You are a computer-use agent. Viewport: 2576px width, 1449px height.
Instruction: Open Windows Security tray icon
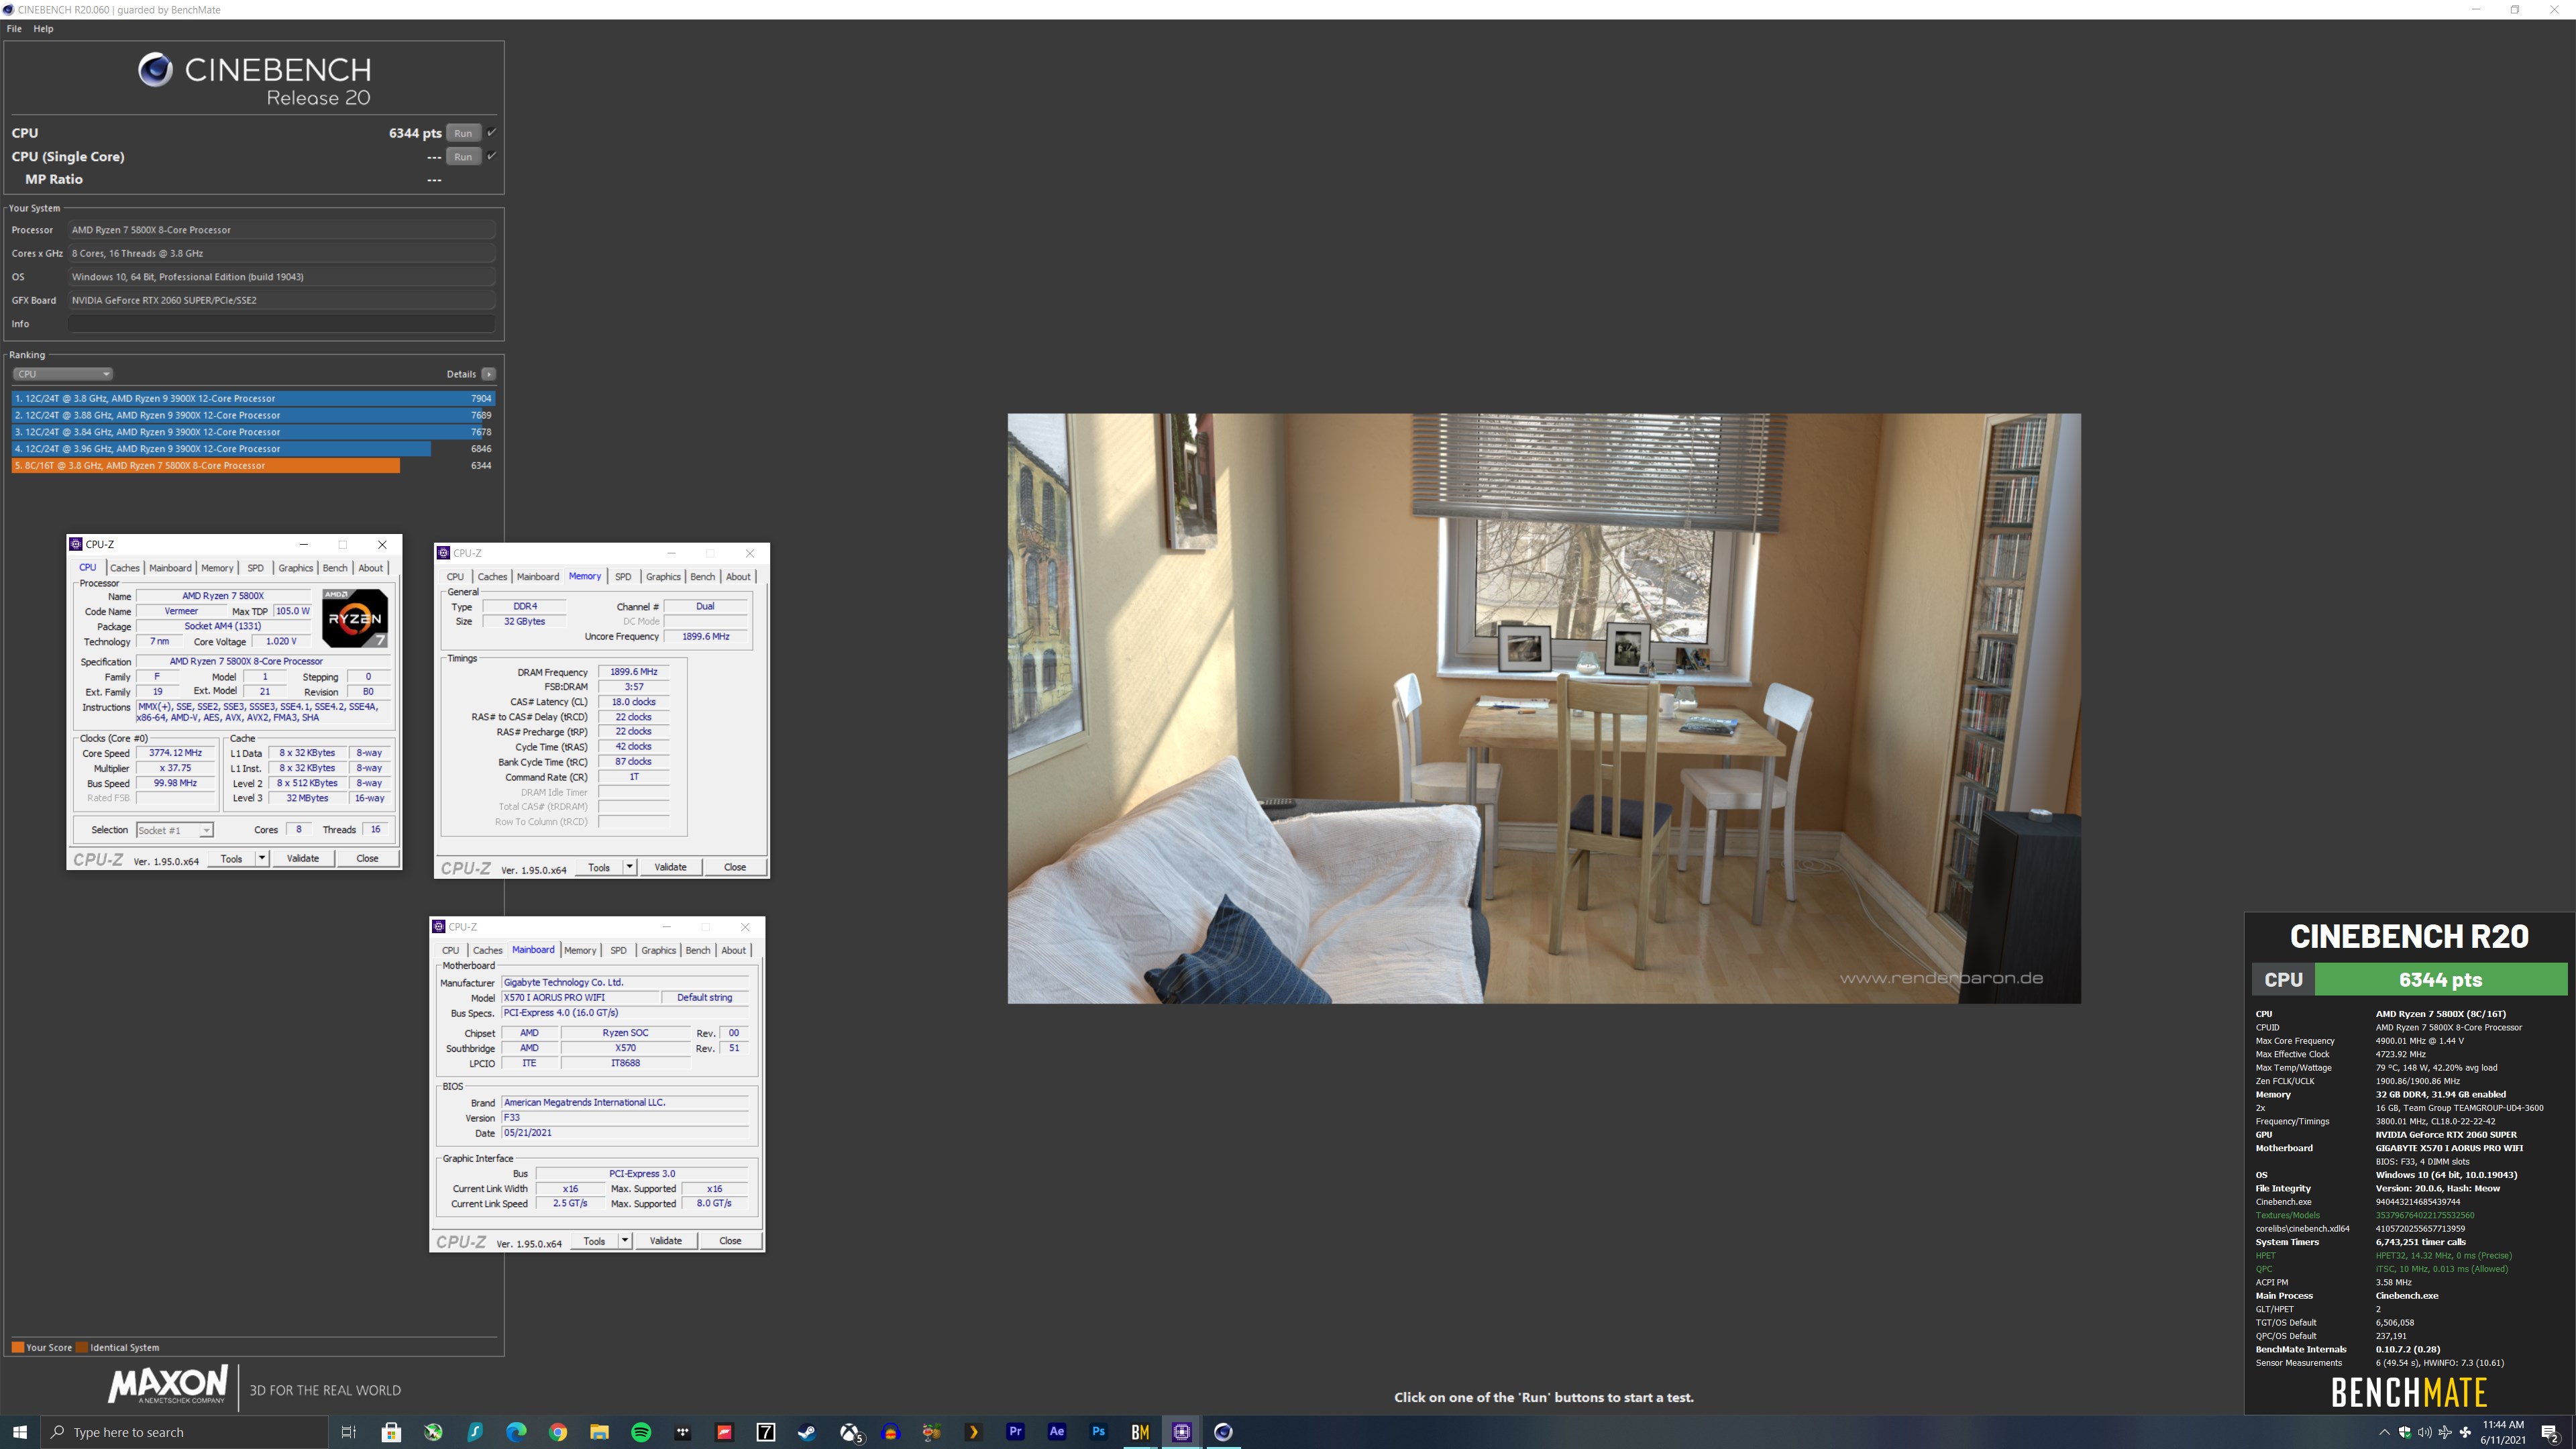tap(2405, 1432)
